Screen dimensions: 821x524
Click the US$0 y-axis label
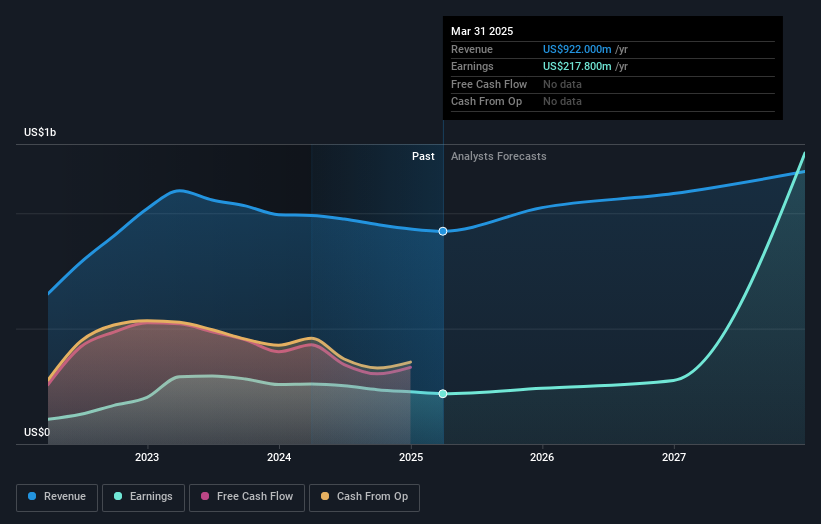click(37, 432)
